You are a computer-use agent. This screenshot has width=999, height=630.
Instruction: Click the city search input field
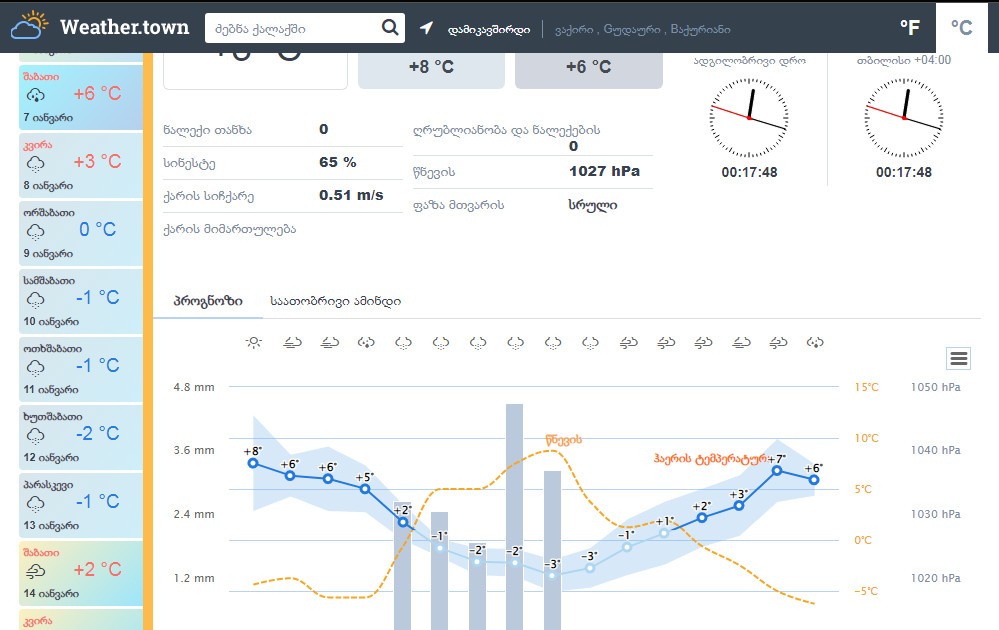pyautogui.click(x=294, y=28)
